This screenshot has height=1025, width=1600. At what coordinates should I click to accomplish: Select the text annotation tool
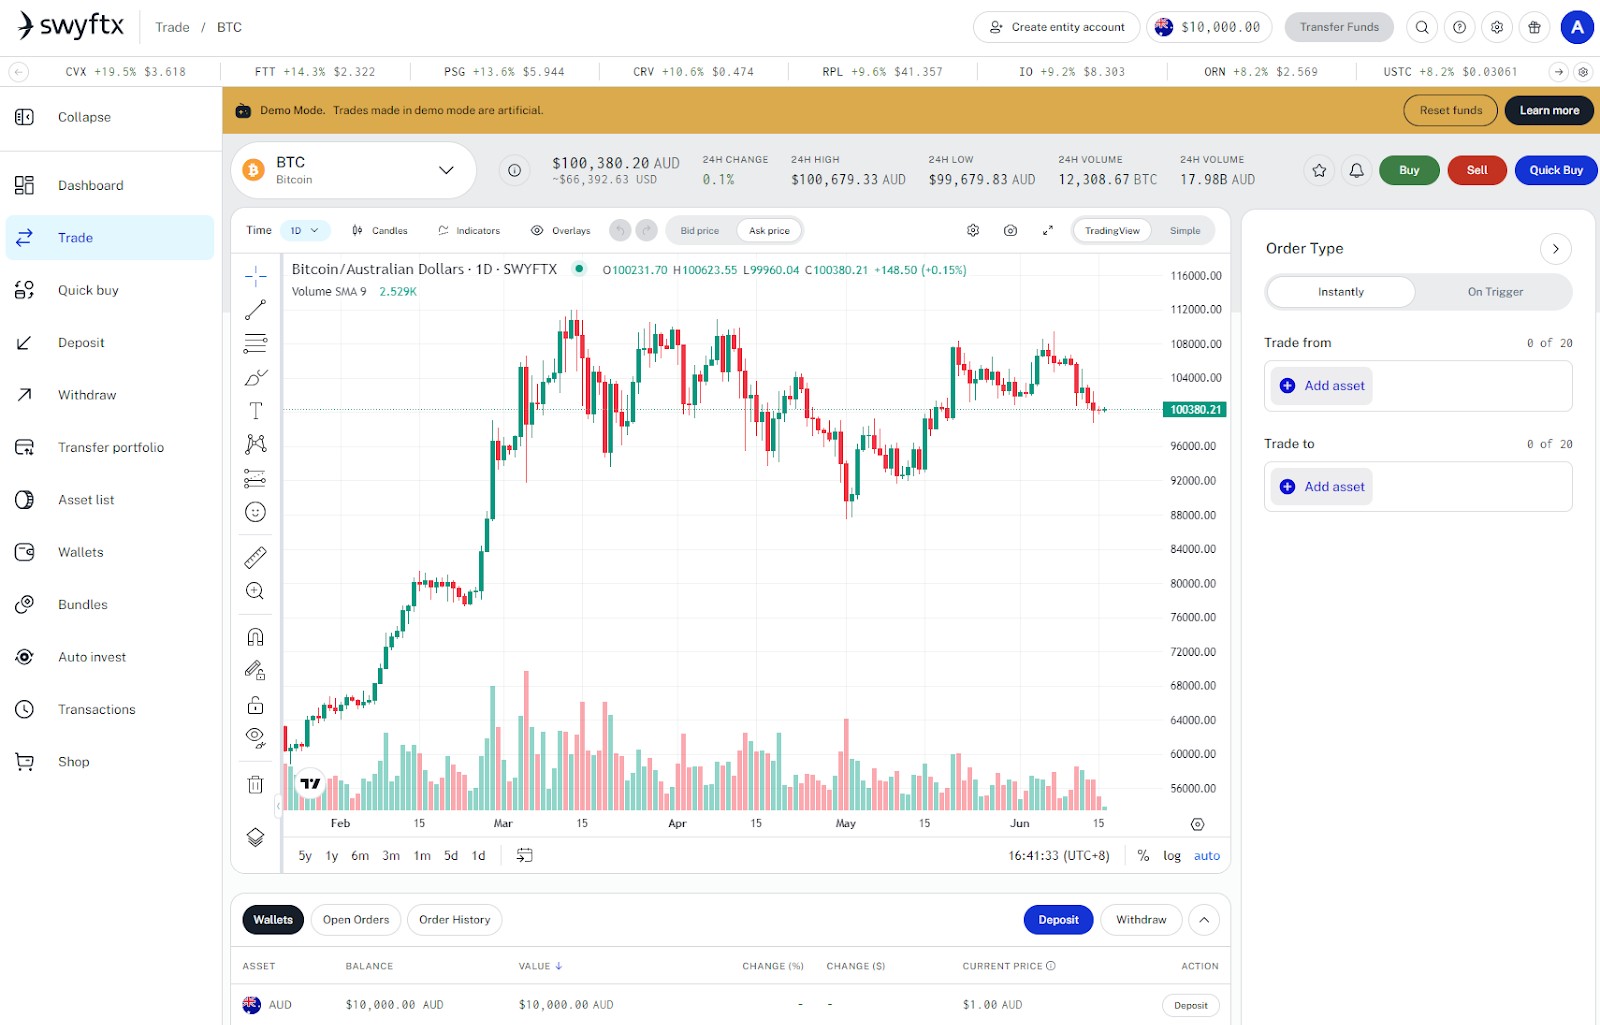point(255,411)
